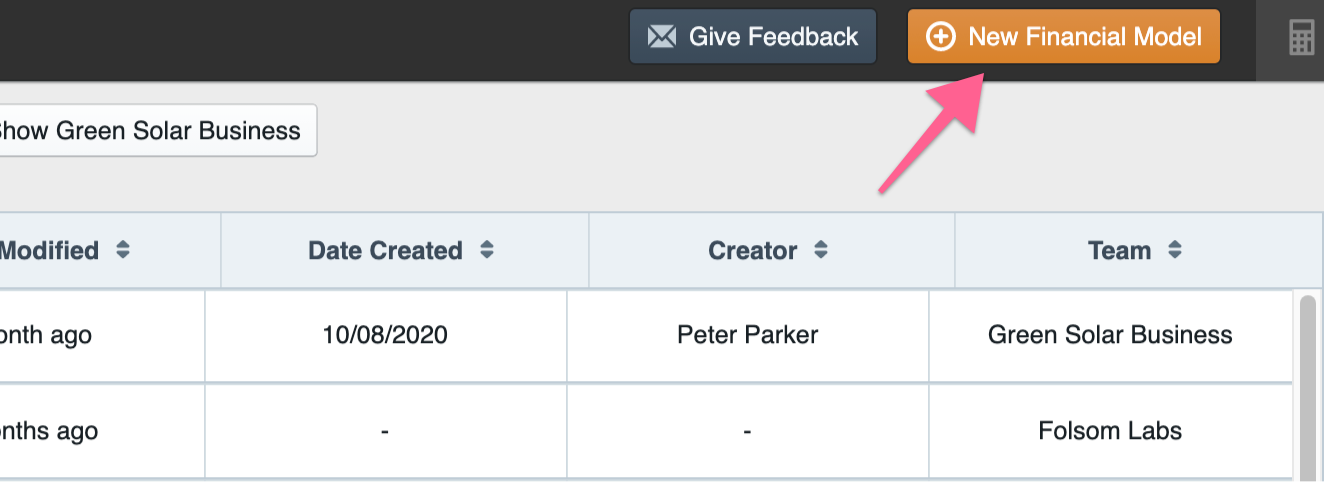Select the second row's empty Creator cell
This screenshot has width=1324, height=489.
click(748, 431)
